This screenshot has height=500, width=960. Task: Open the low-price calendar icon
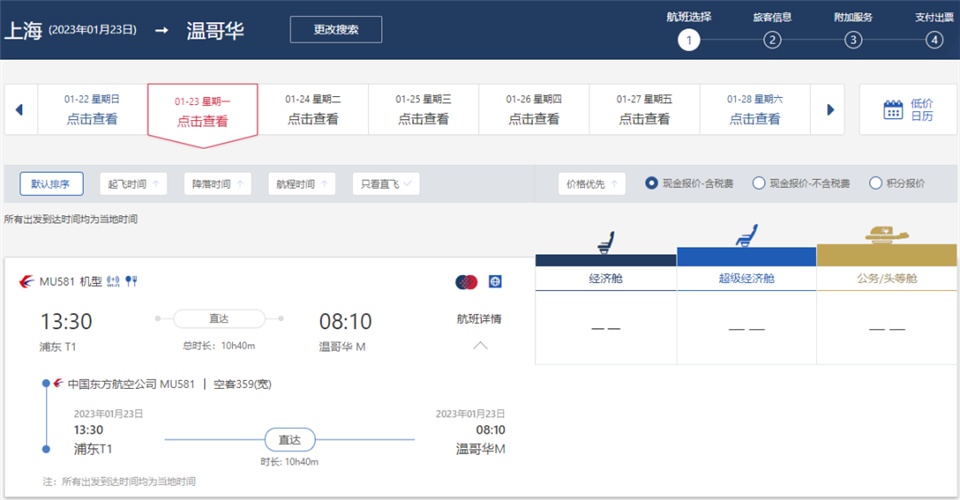coord(893,110)
